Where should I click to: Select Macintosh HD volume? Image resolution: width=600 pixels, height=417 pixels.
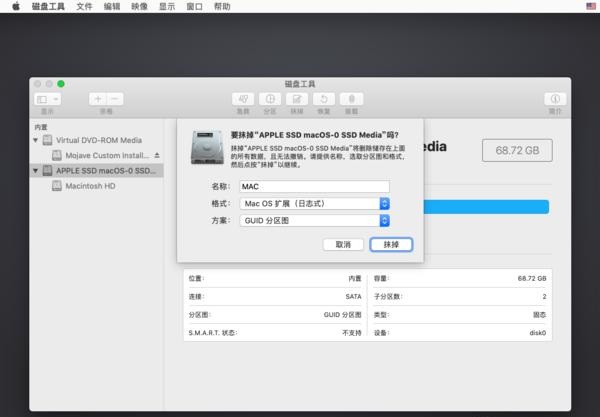point(90,186)
